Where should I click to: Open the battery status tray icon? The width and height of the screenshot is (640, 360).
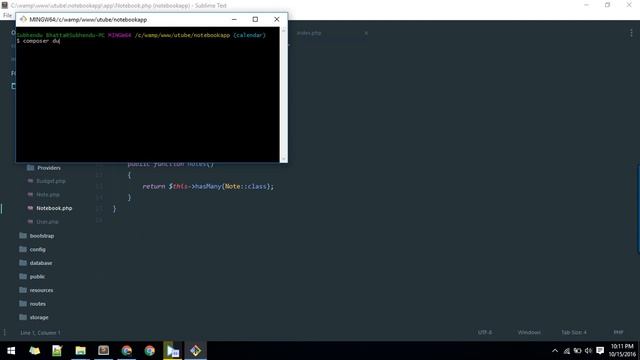coord(577,351)
